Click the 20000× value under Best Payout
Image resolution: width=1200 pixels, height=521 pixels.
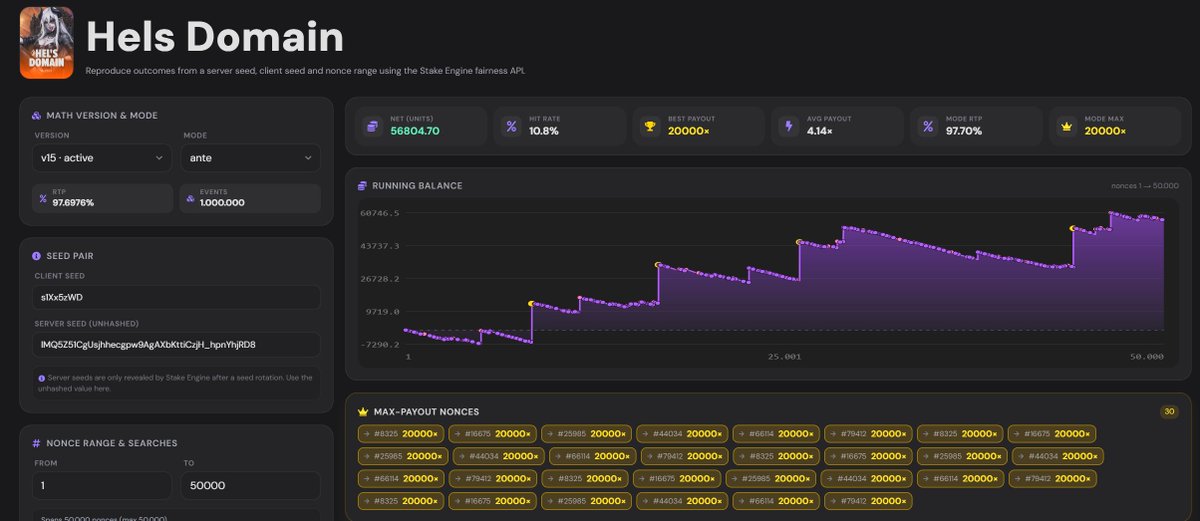[691, 131]
